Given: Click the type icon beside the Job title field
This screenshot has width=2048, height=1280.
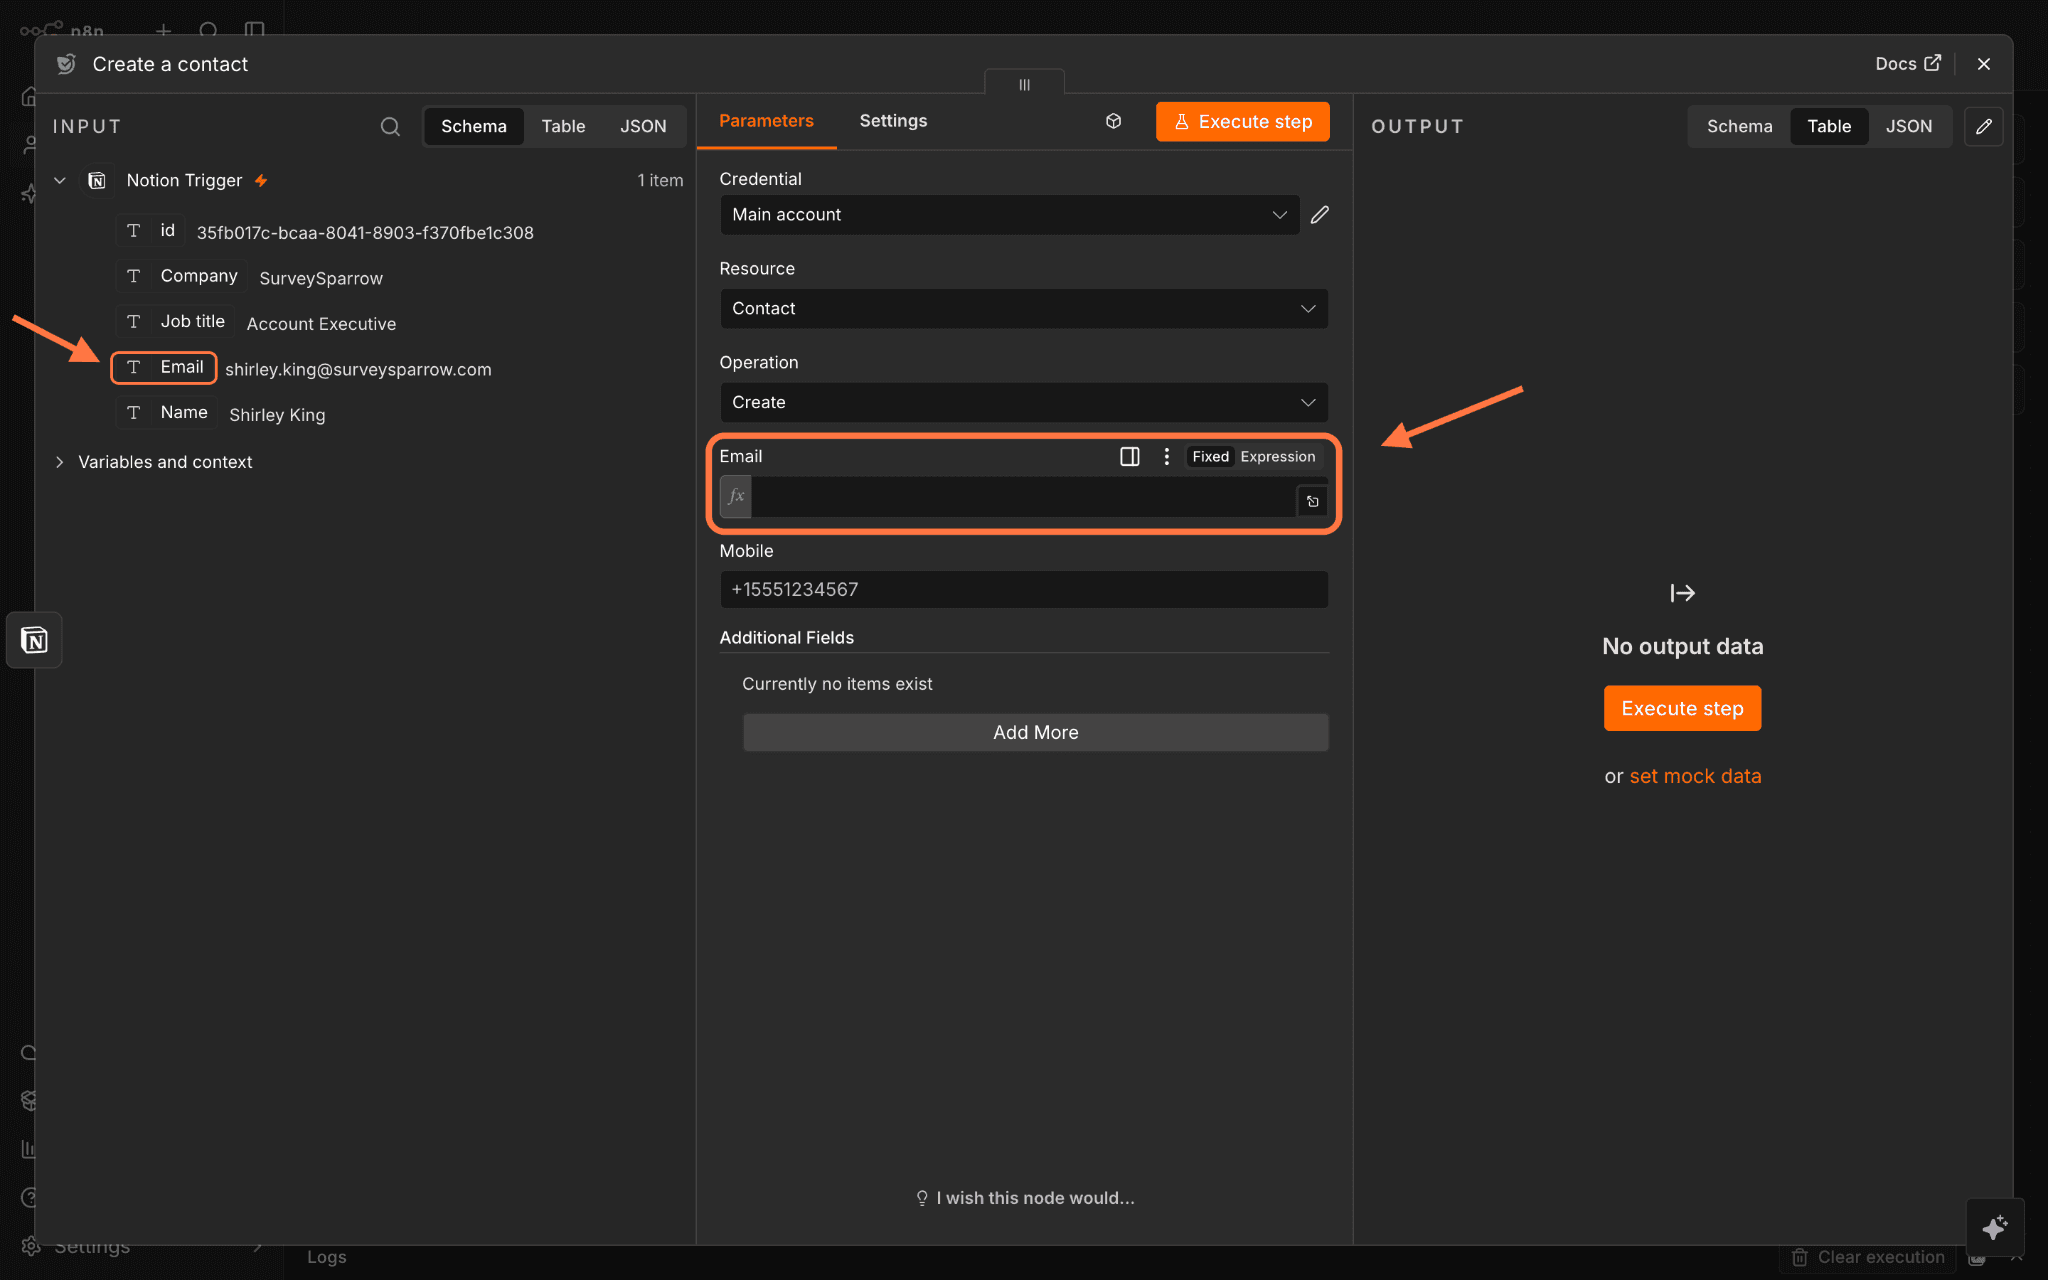Looking at the screenshot, I should pos(133,322).
